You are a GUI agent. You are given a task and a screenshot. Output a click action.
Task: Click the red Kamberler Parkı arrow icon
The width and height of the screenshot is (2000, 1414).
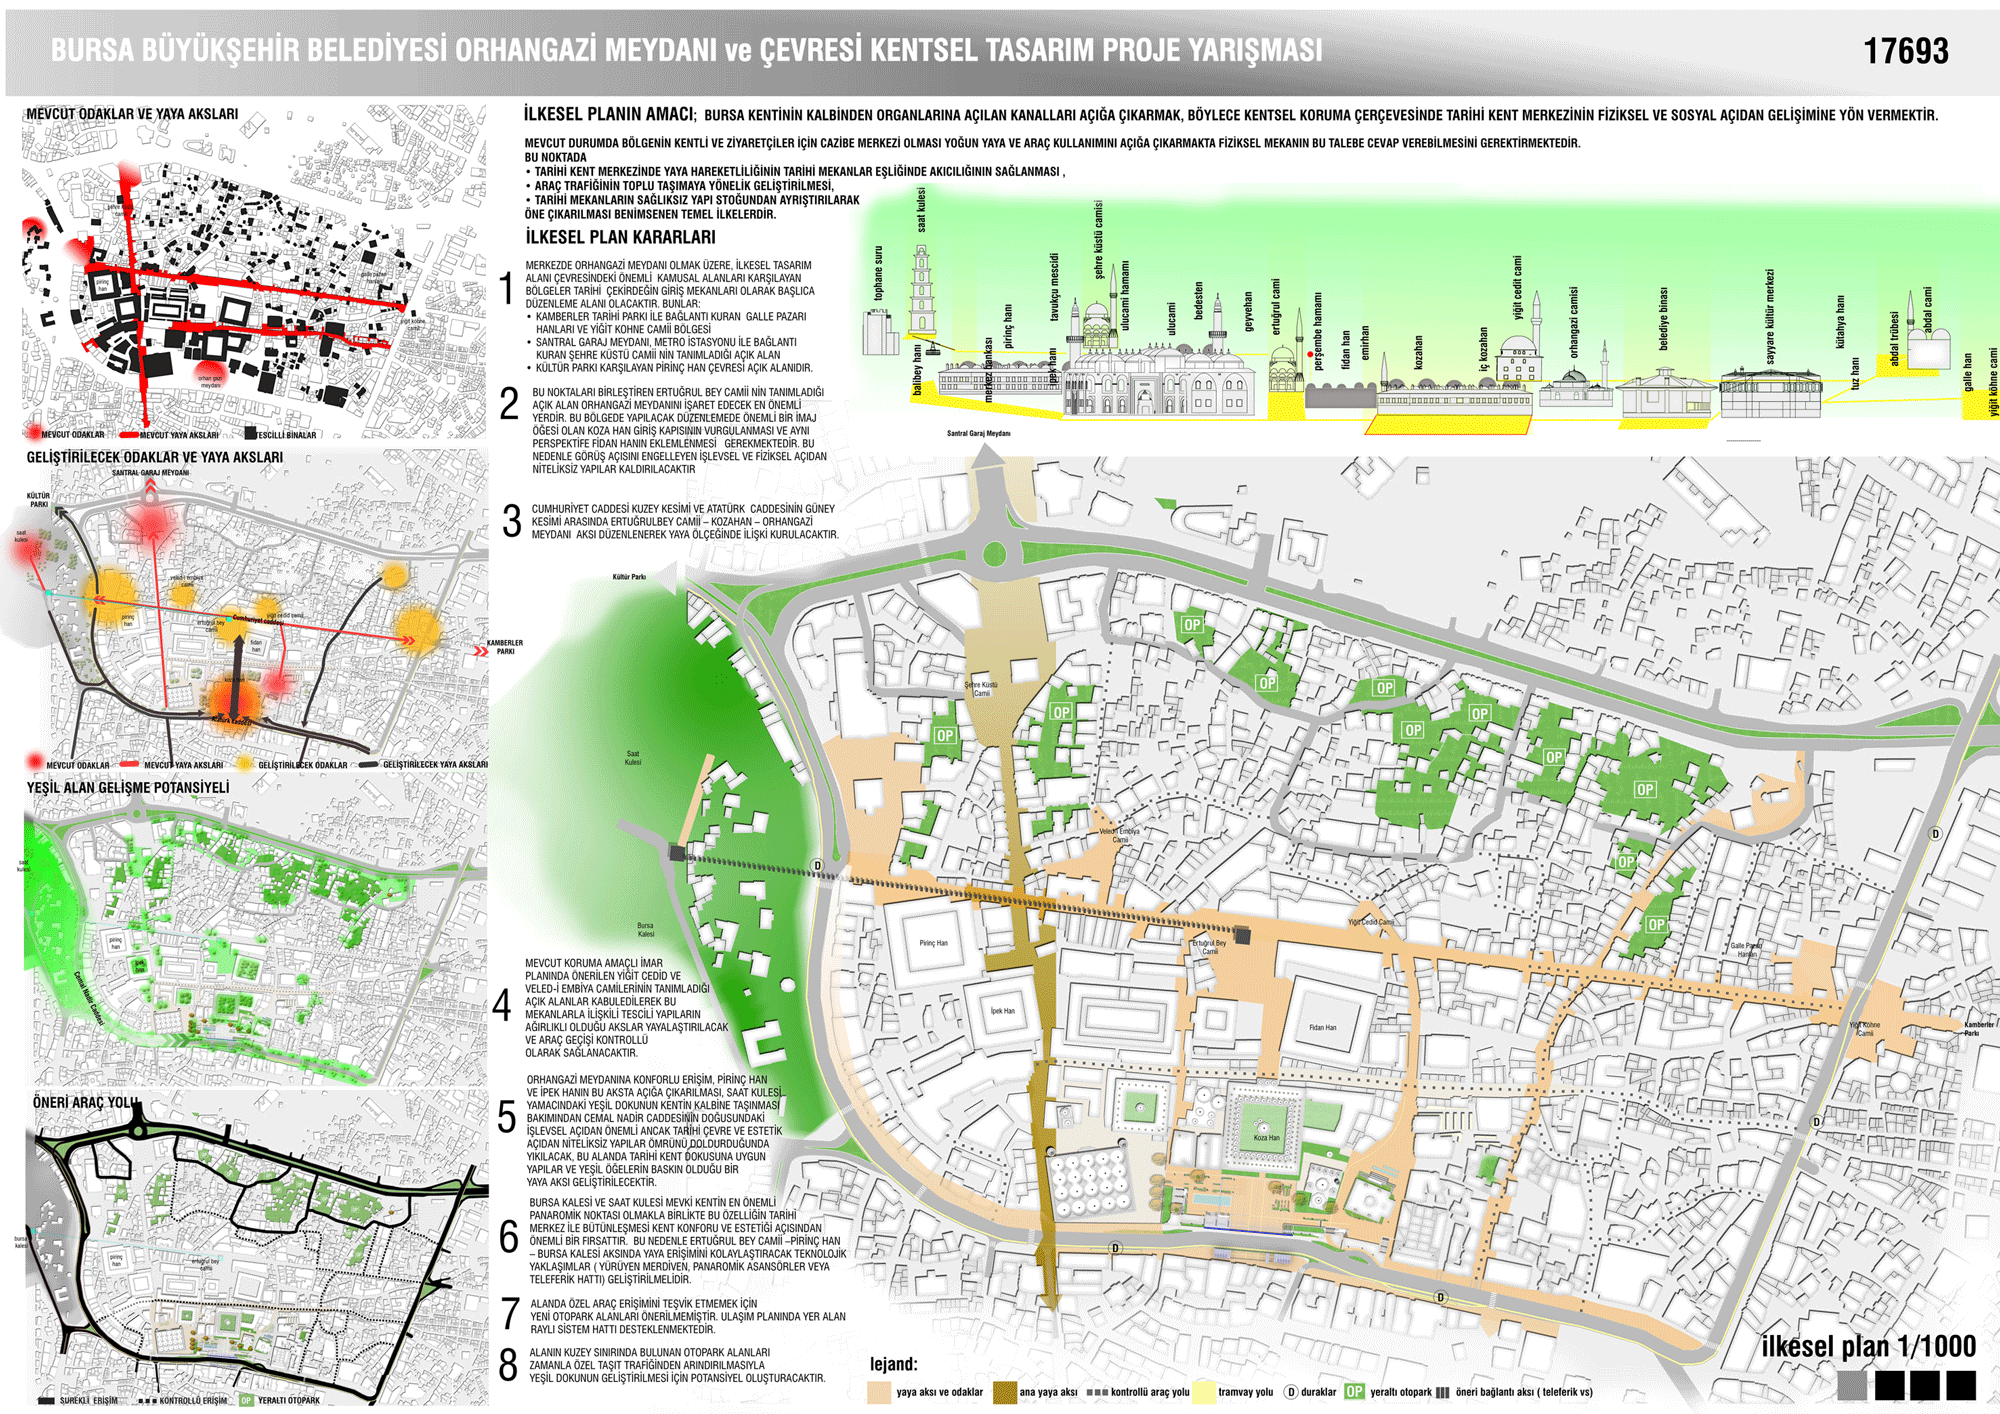[x=480, y=651]
